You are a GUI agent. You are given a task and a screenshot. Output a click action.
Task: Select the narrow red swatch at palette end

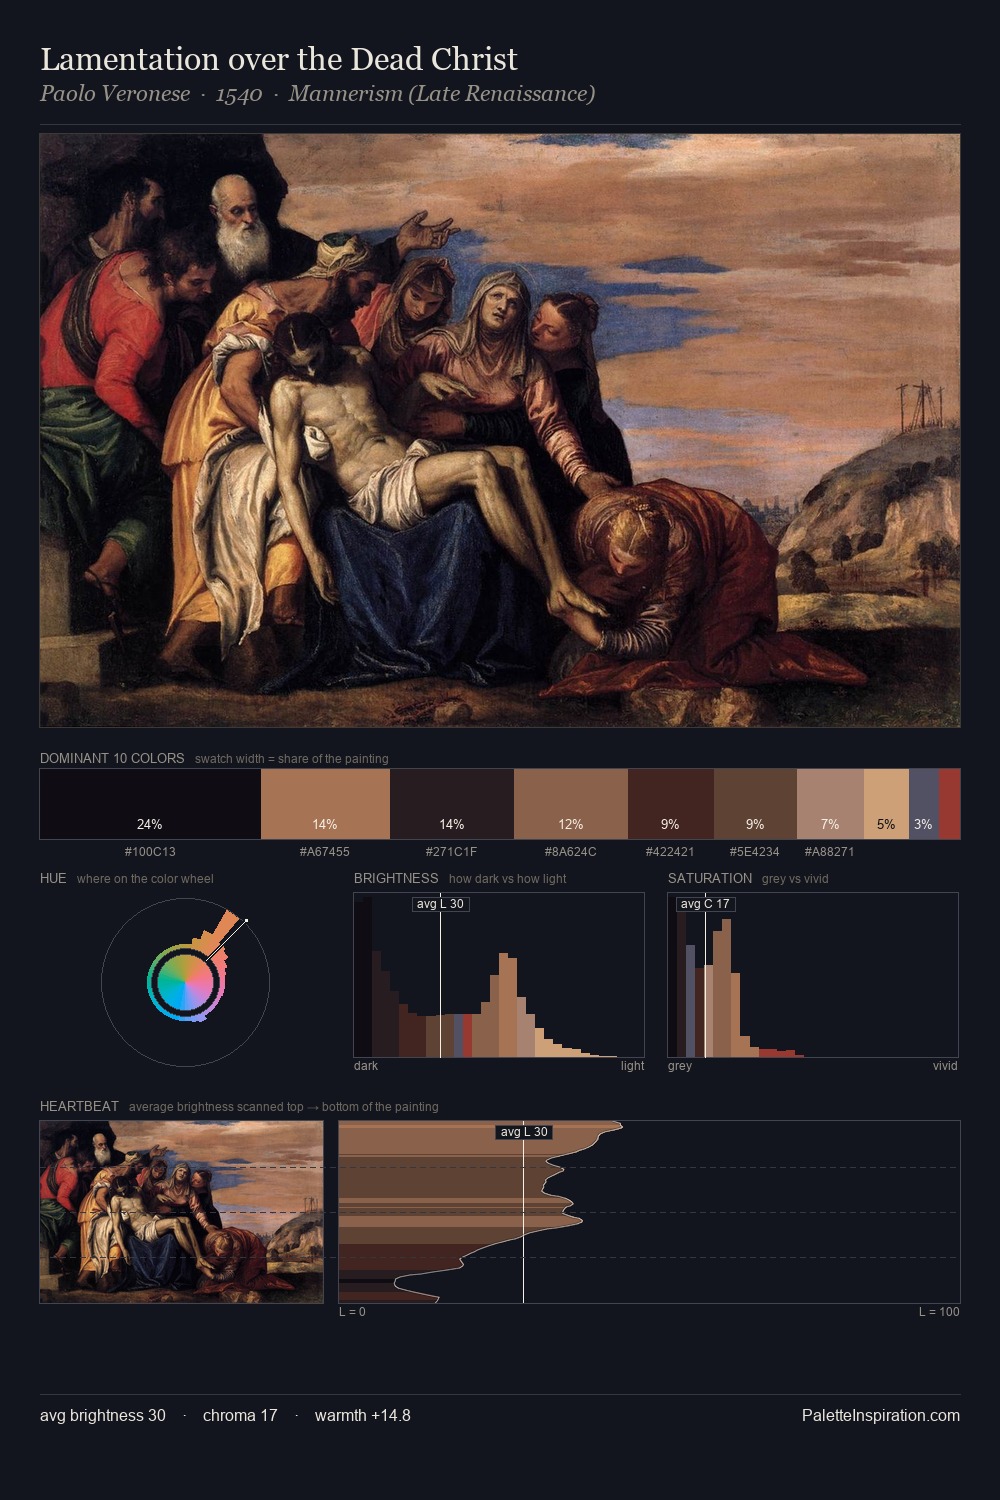(949, 804)
